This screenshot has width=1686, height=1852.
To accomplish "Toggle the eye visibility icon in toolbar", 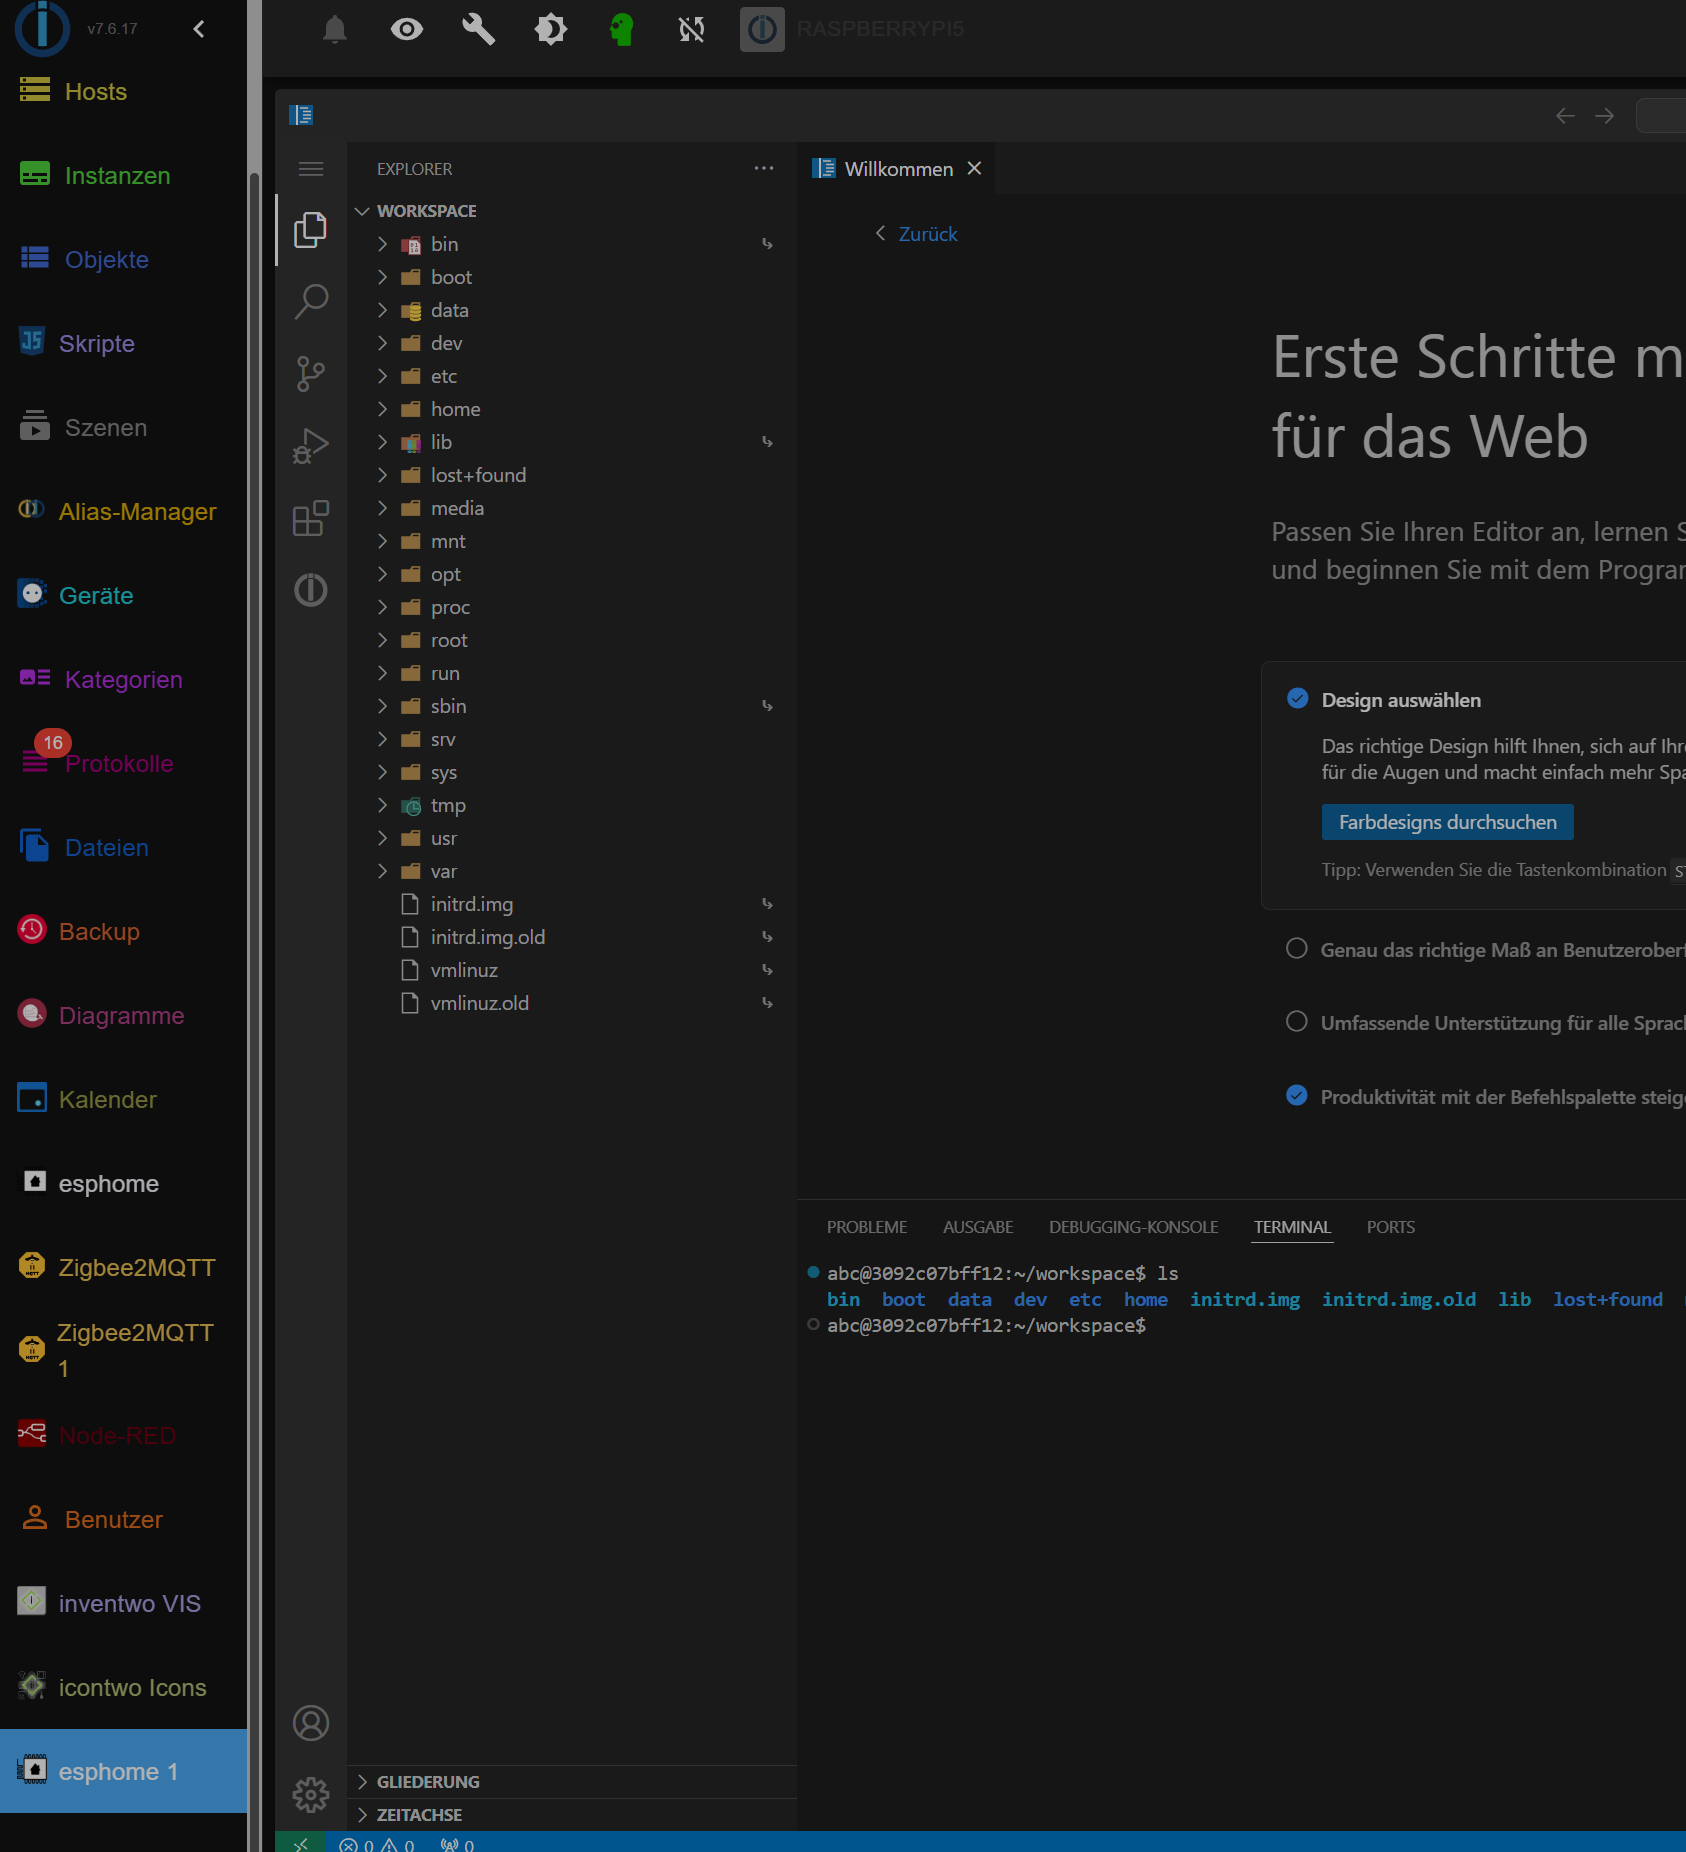I will point(406,29).
